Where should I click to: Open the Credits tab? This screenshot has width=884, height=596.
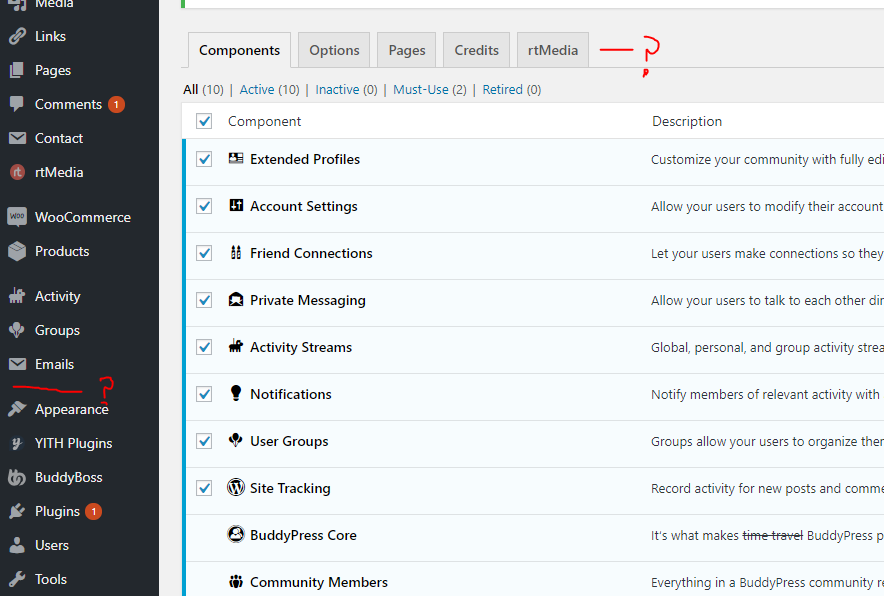pos(476,50)
